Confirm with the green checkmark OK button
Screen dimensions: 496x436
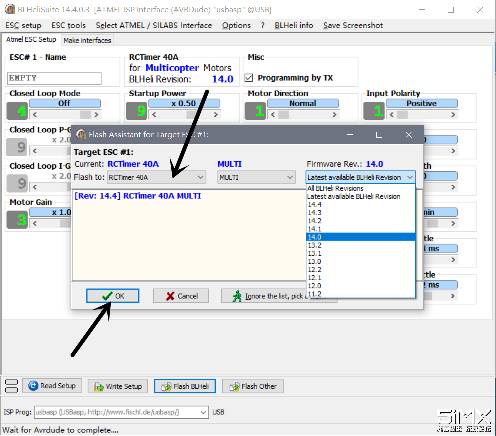pyautogui.click(x=113, y=296)
